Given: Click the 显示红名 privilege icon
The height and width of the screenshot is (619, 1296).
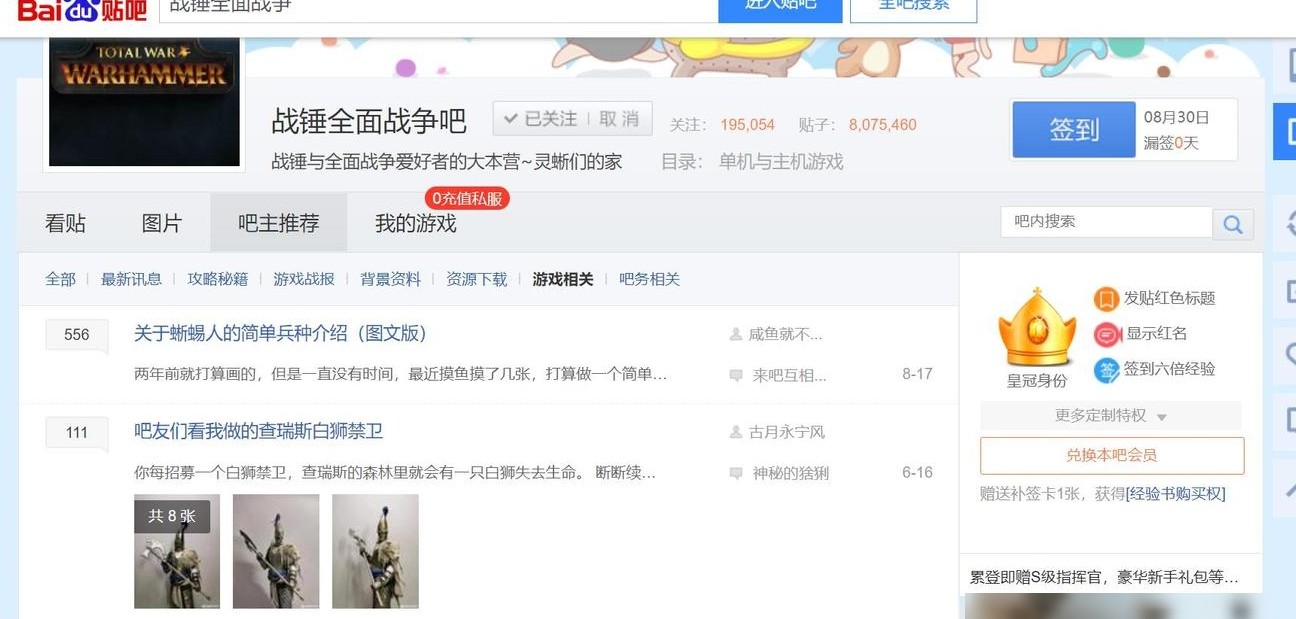Looking at the screenshot, I should click(x=1105, y=334).
